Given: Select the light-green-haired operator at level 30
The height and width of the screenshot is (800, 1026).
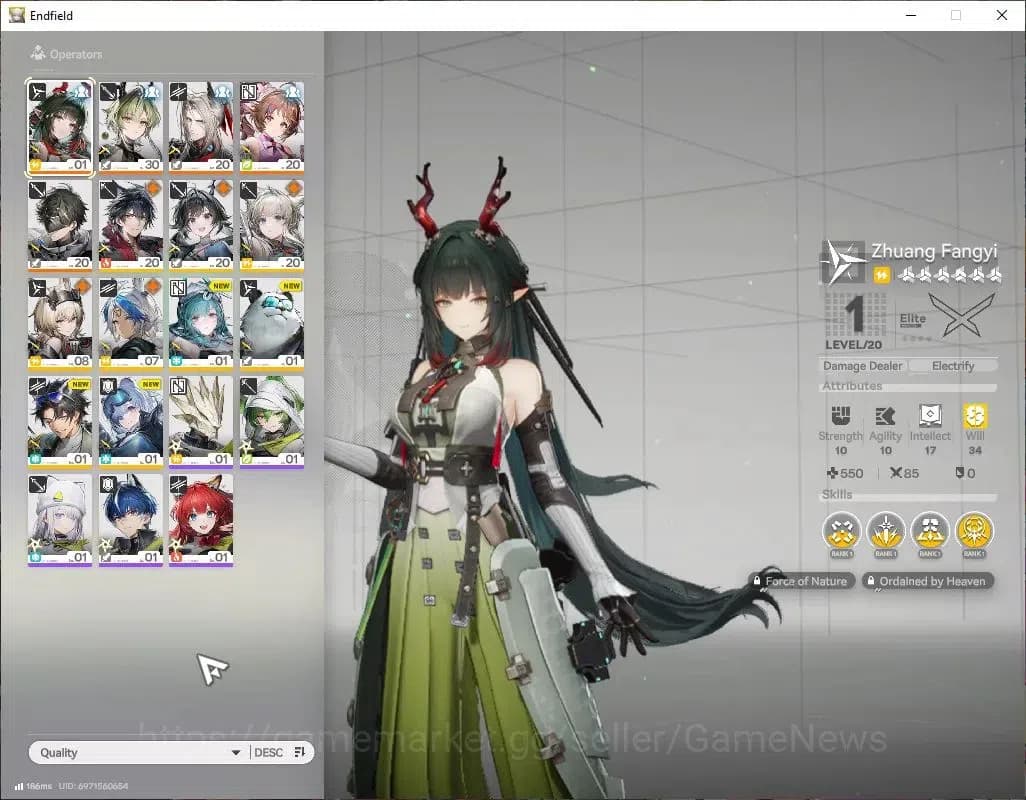Looking at the screenshot, I should pos(131,128).
